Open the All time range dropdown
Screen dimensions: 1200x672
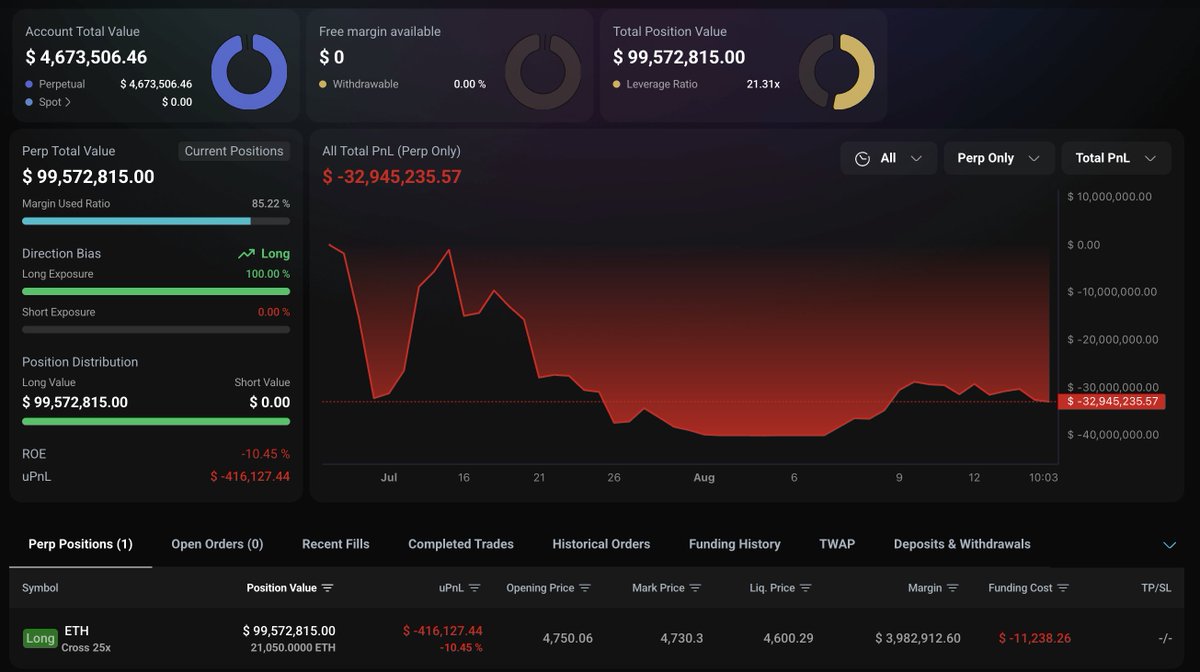click(x=889, y=158)
